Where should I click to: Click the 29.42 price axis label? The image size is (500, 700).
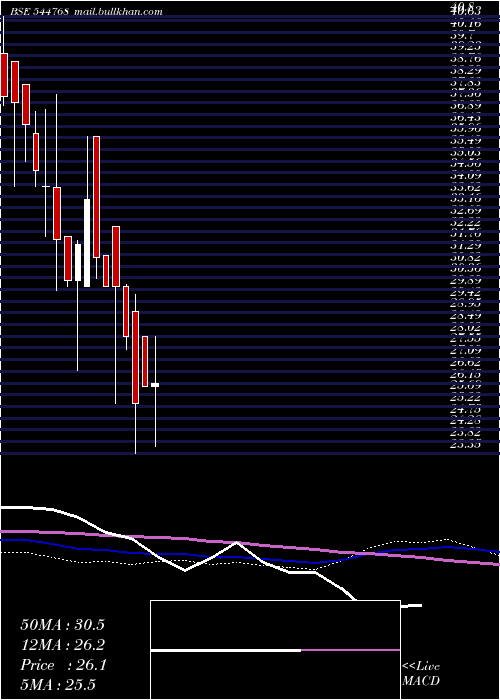(468, 293)
